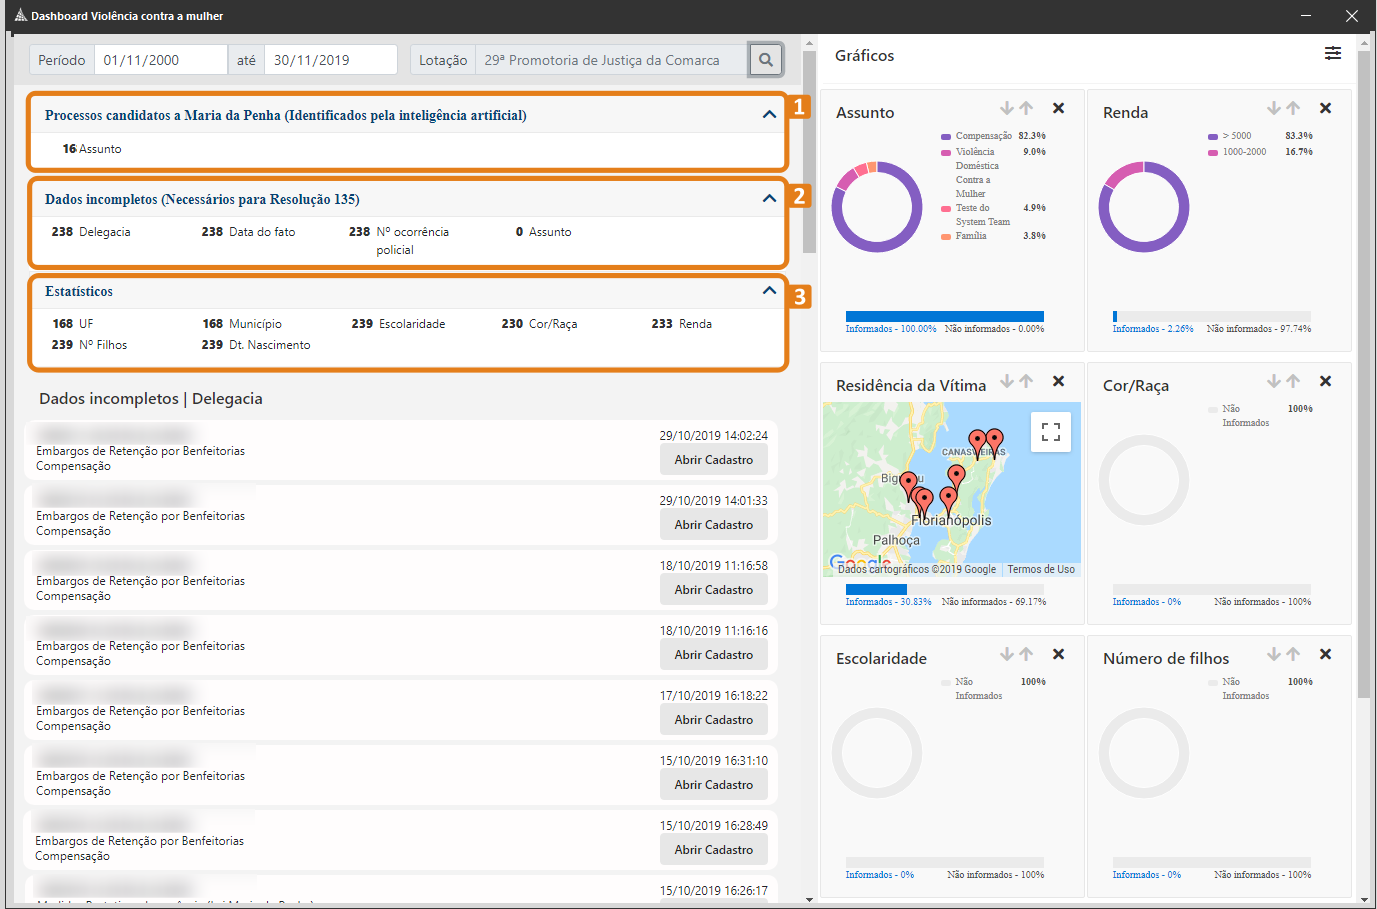Close the Renda chart card
1377x909 pixels.
(x=1326, y=108)
